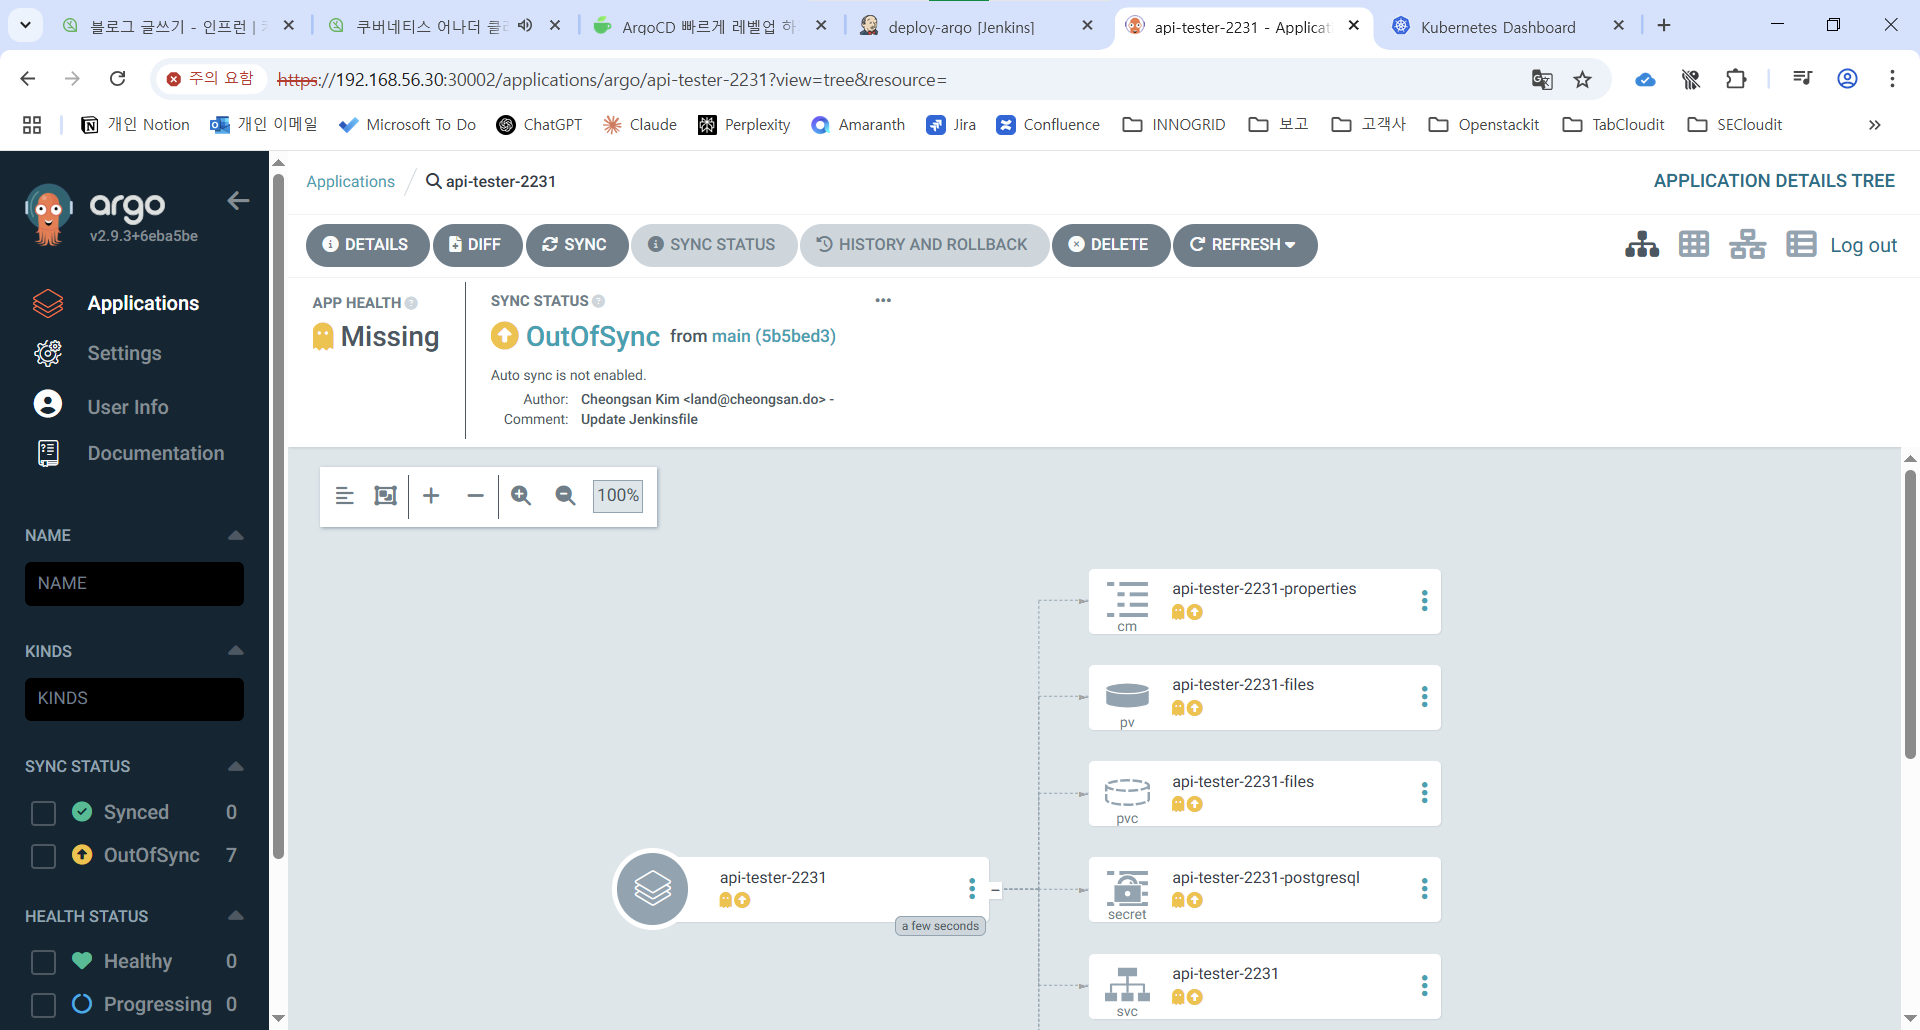
Task: Open menu for api-tester-2231 application root node
Action: (x=971, y=888)
